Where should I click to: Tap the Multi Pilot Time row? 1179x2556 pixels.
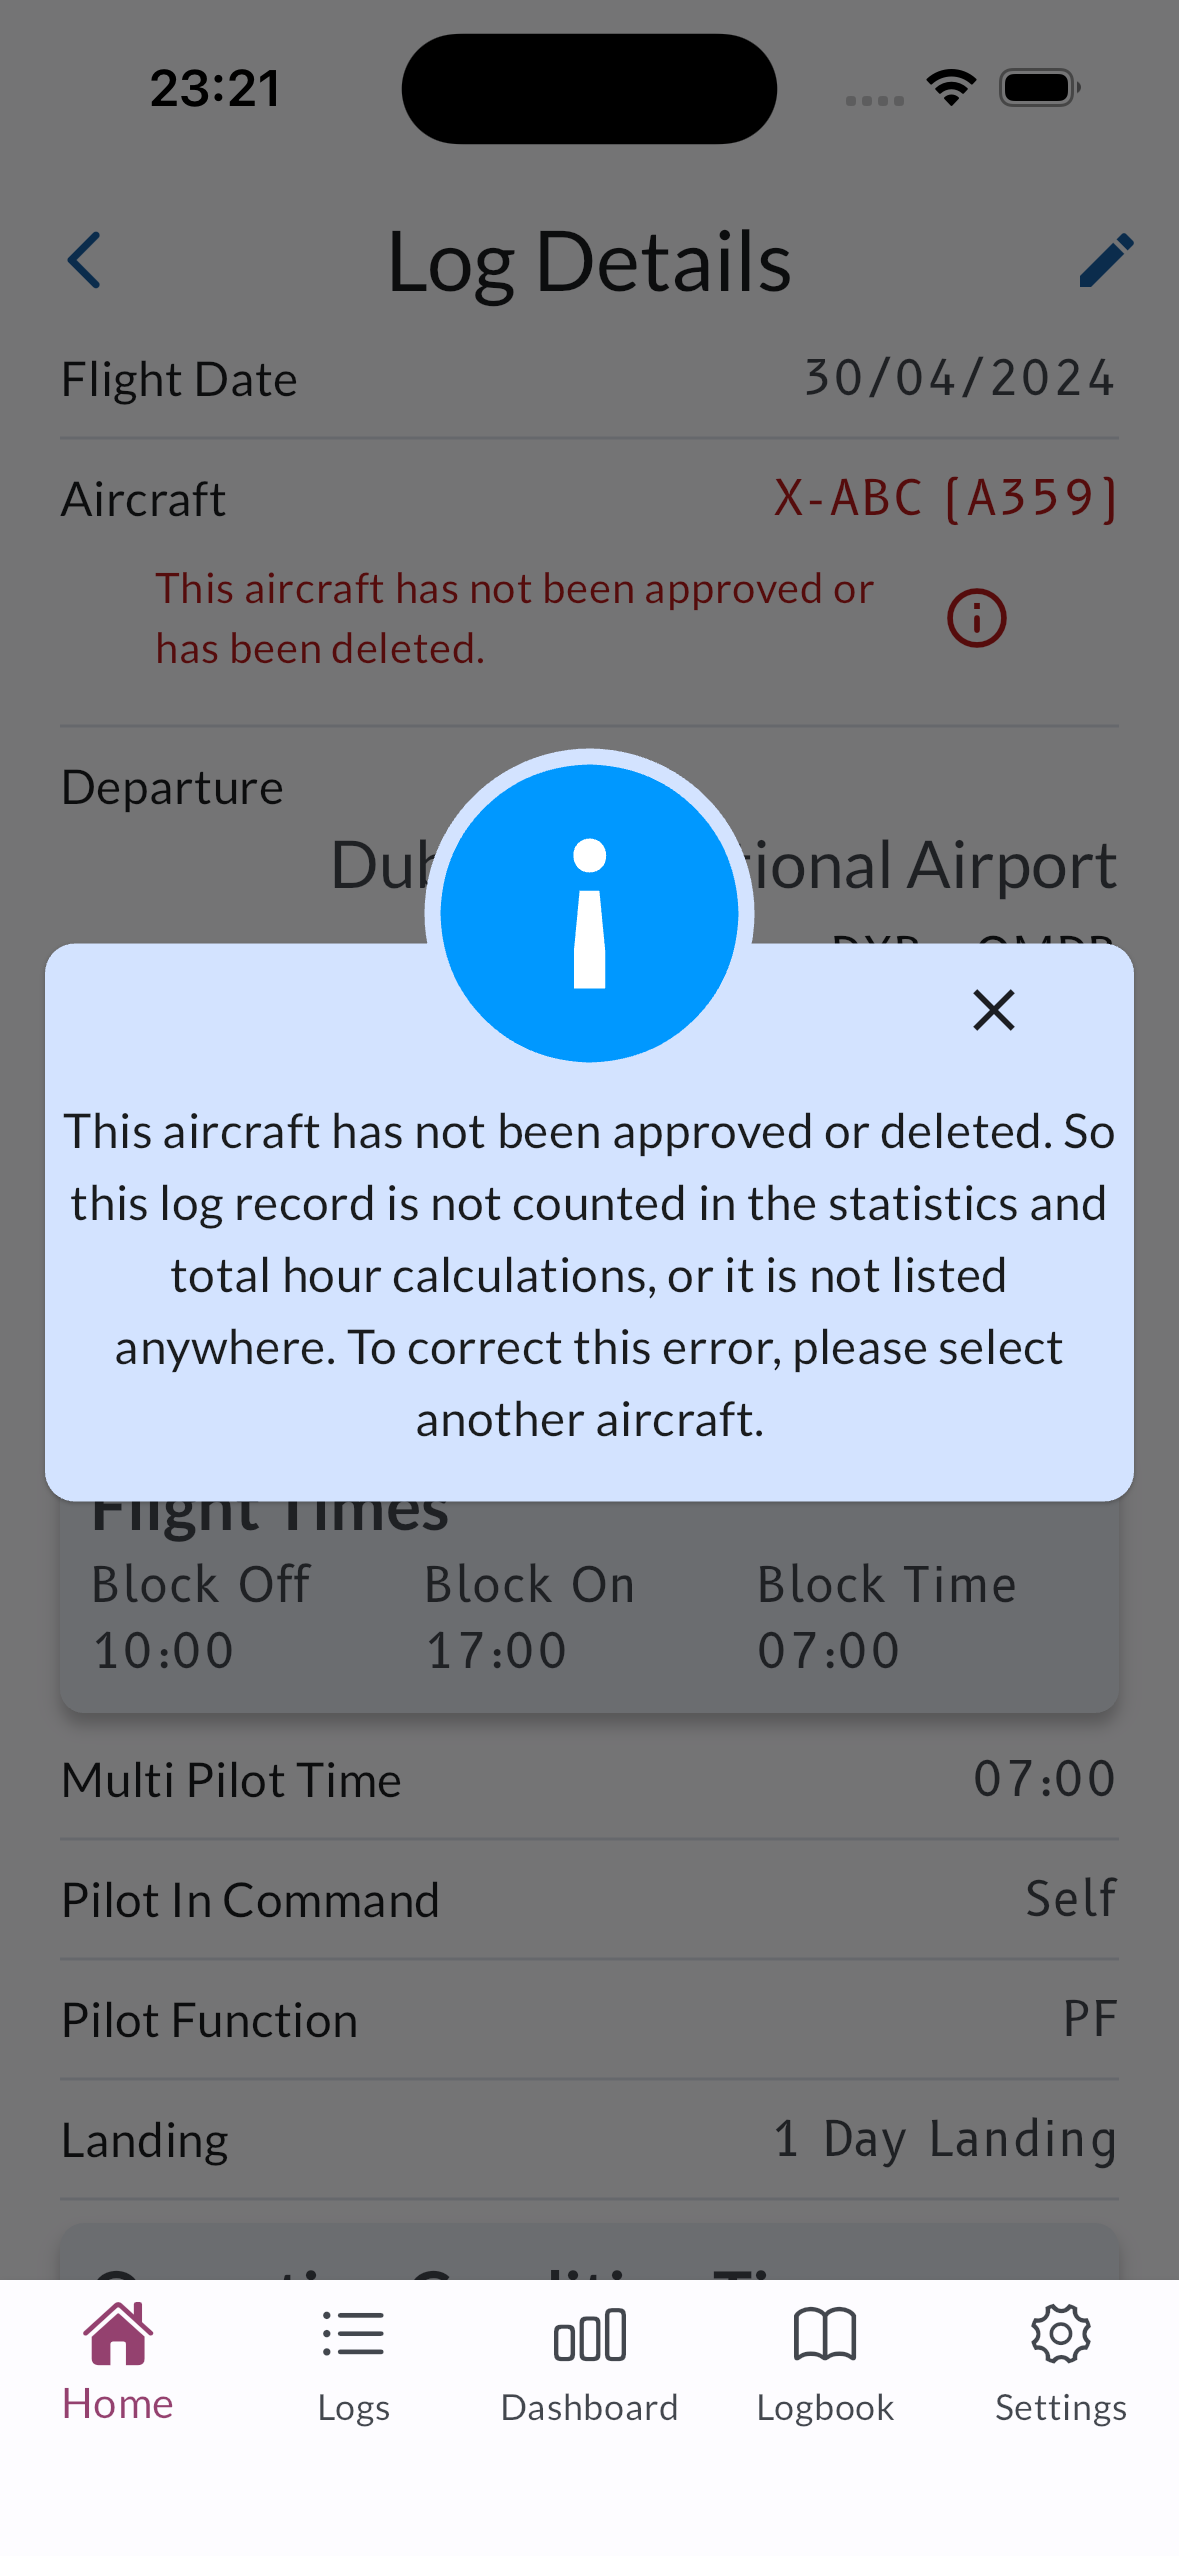click(589, 1780)
